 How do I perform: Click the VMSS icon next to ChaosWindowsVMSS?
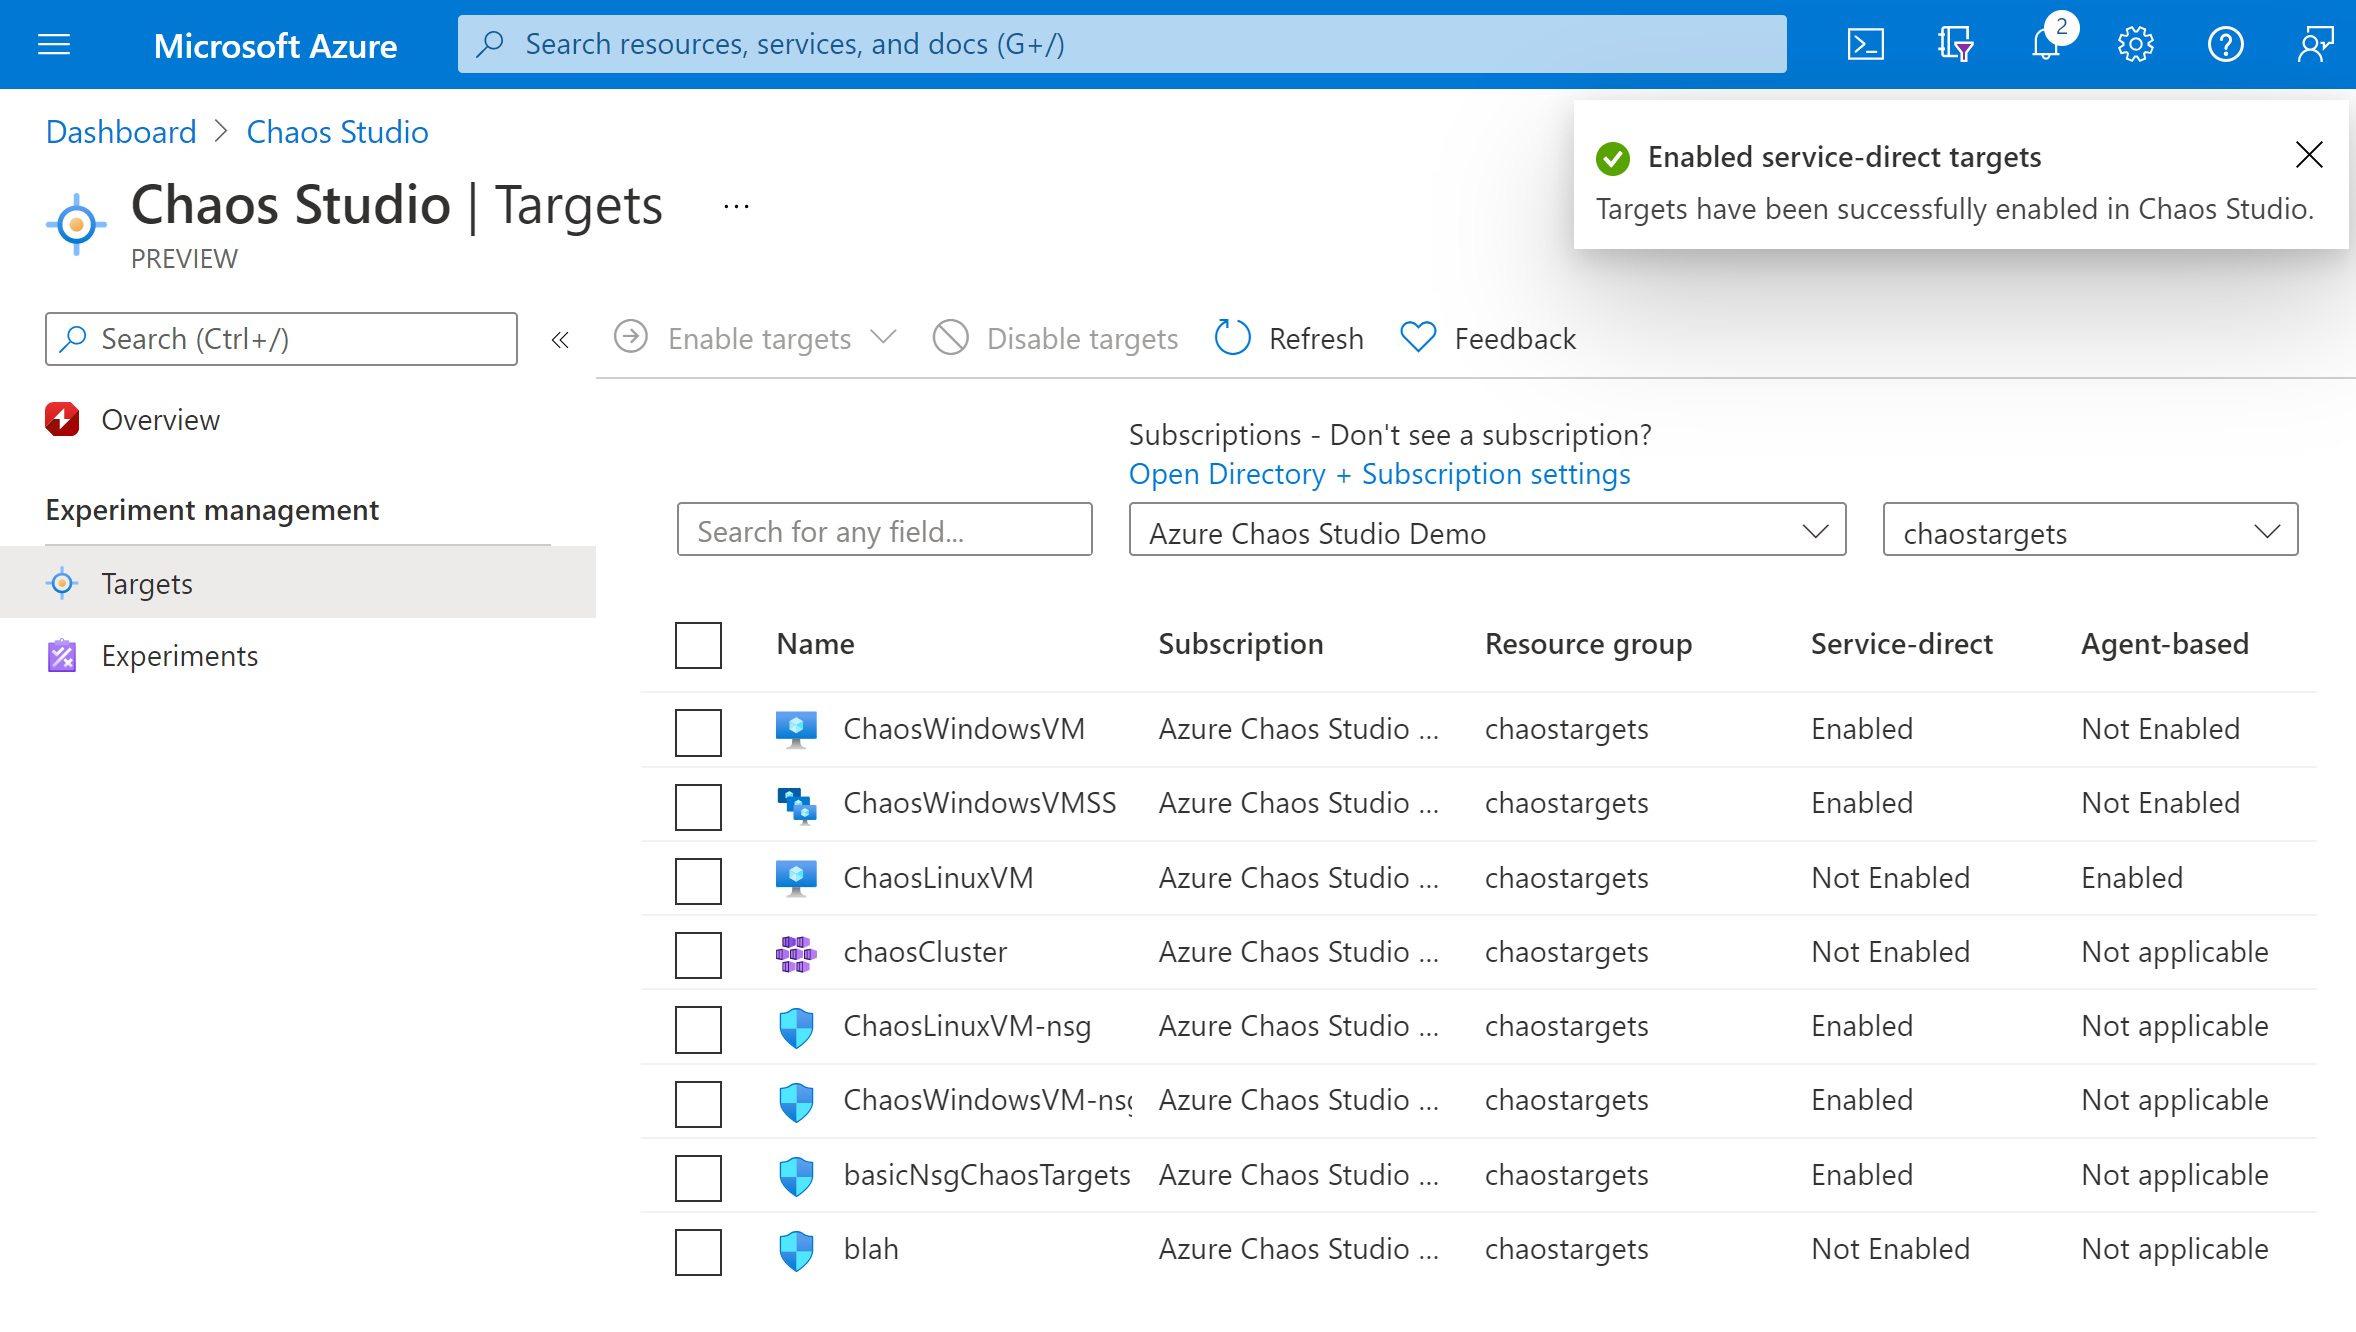(x=798, y=803)
